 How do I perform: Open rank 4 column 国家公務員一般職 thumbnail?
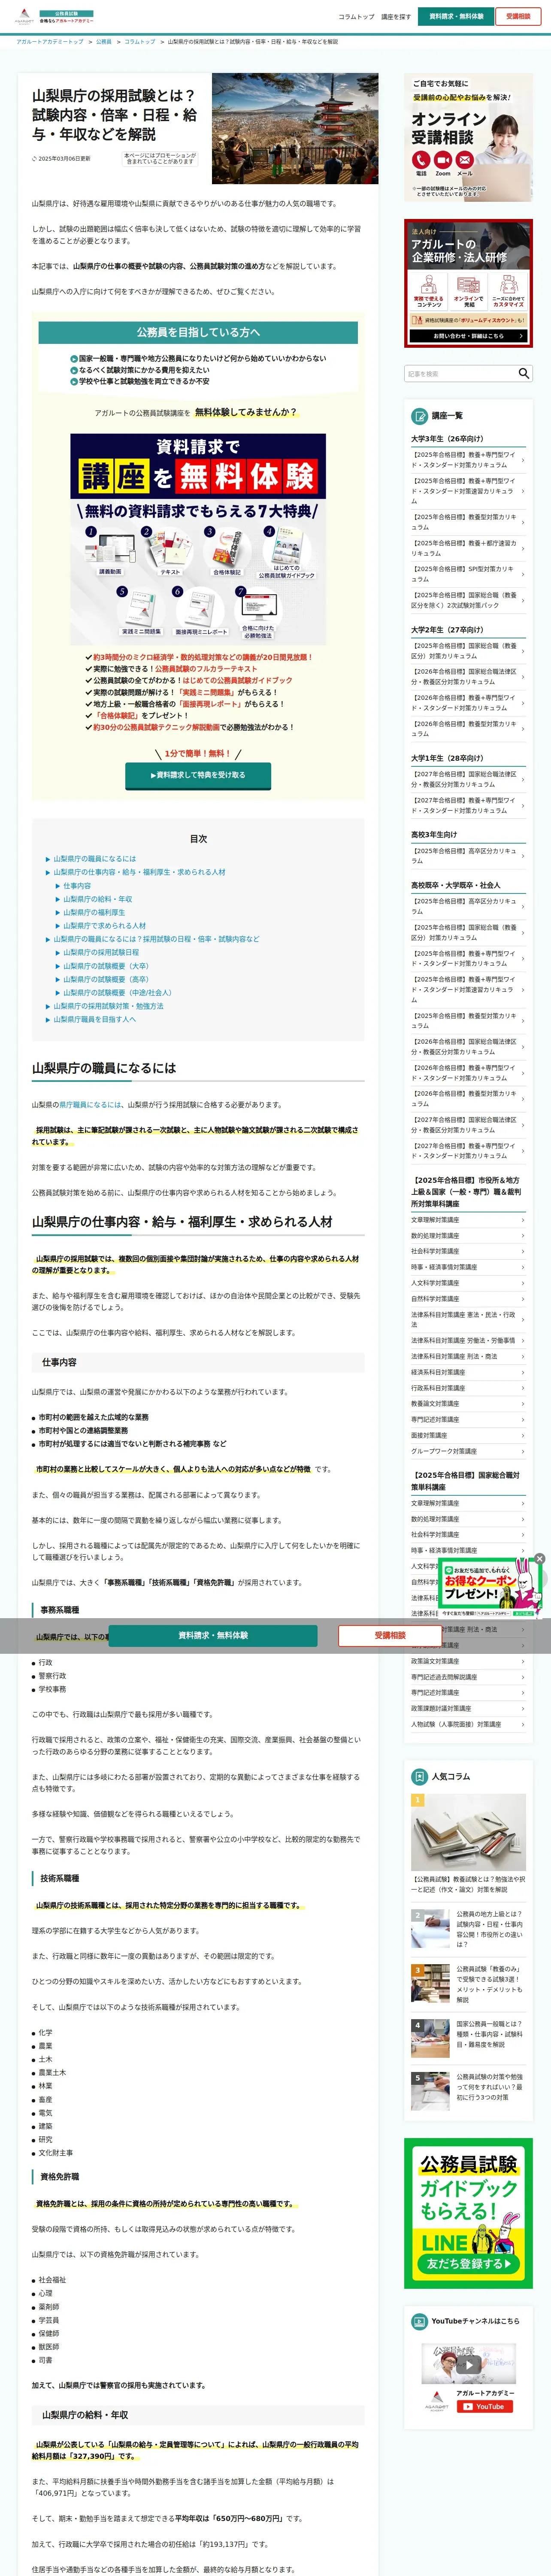(431, 2037)
